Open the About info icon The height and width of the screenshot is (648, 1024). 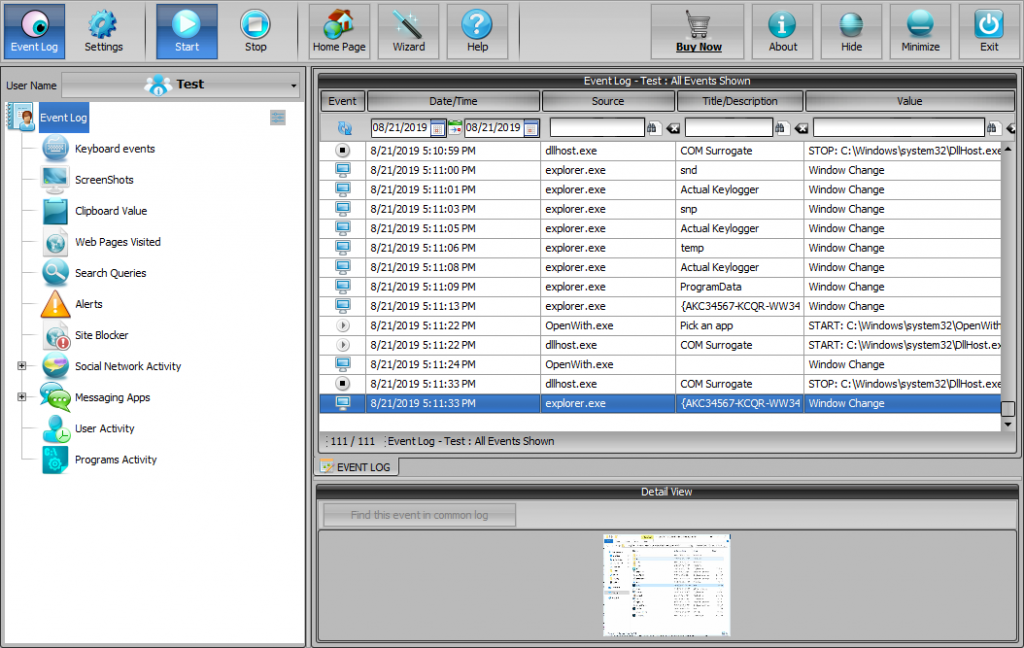click(782, 31)
